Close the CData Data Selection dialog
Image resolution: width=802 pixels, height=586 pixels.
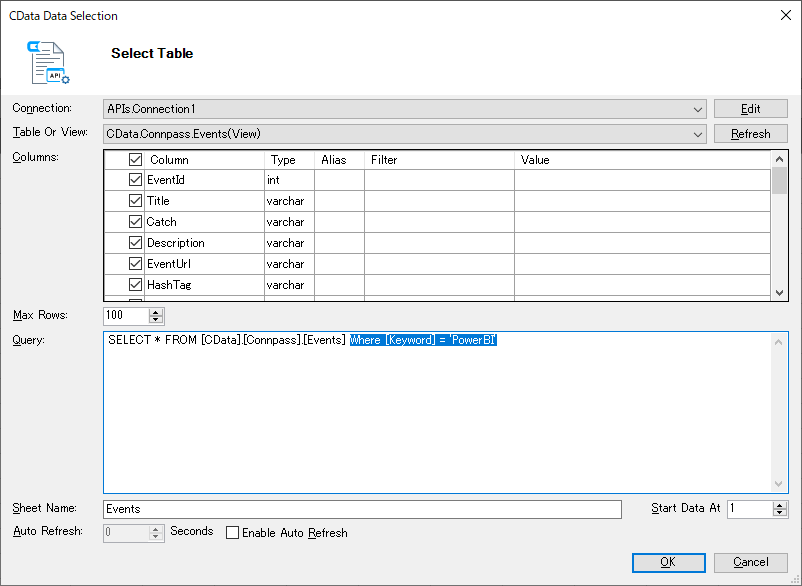click(783, 15)
